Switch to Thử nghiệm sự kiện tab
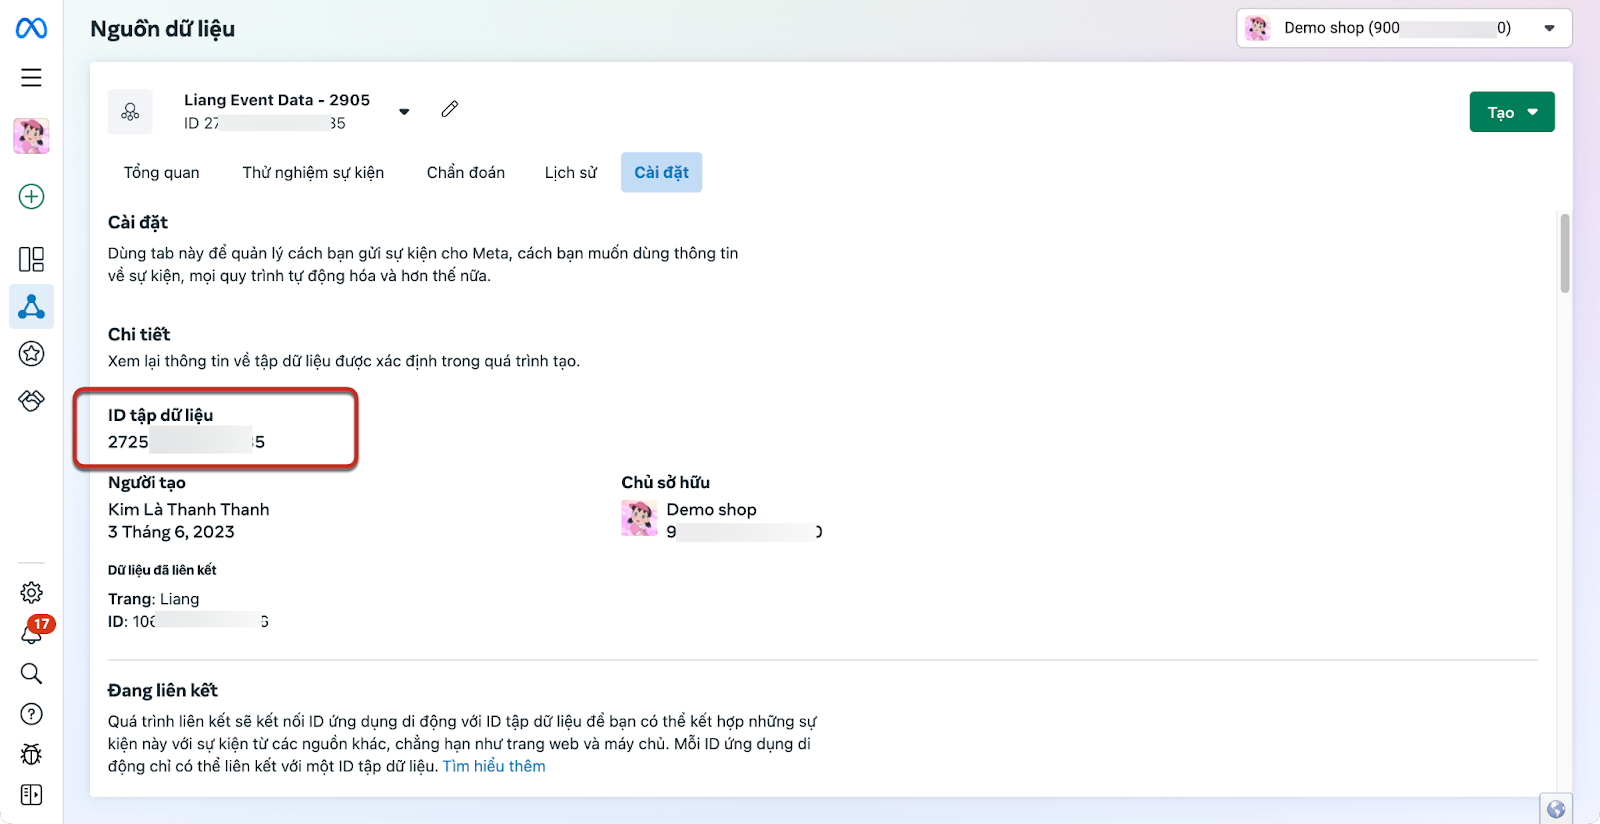Viewport: 1600px width, 824px height. coord(313,172)
